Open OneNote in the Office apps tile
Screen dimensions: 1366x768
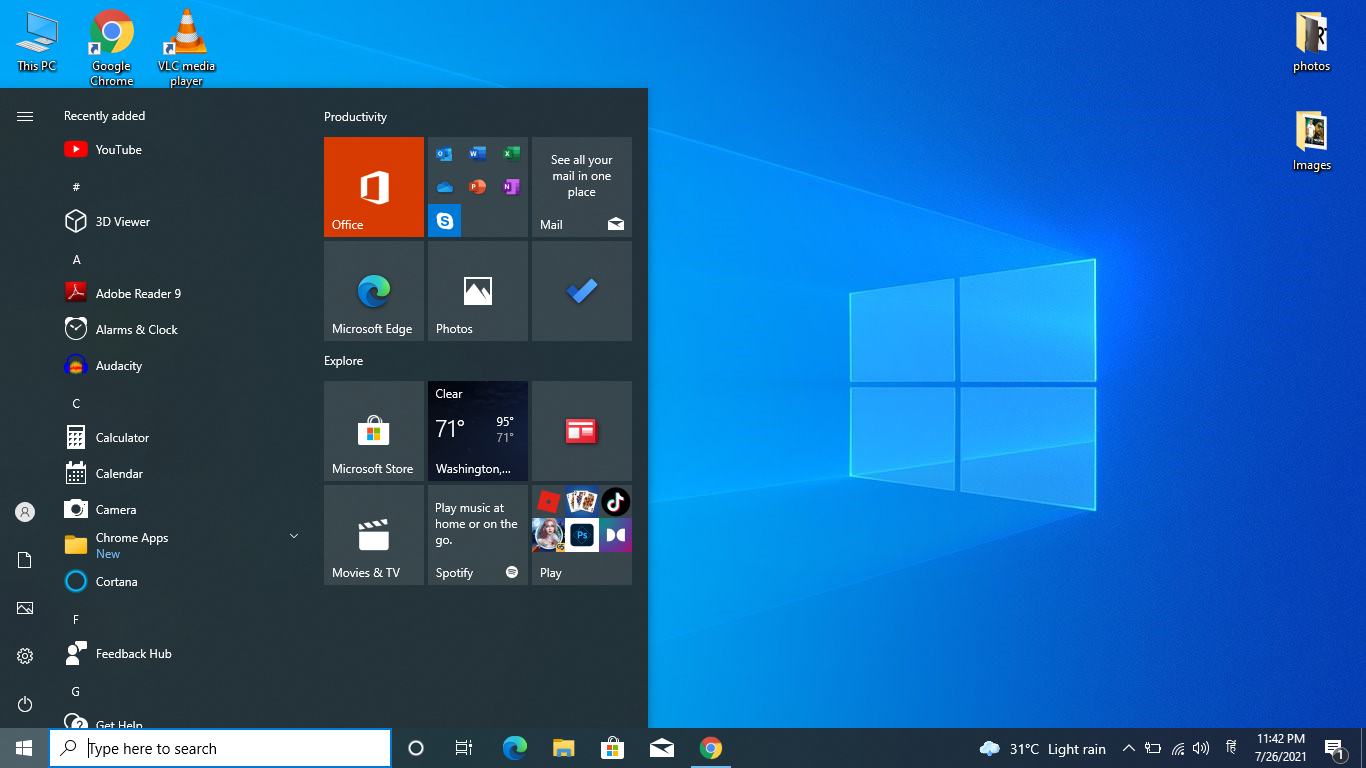(x=511, y=187)
